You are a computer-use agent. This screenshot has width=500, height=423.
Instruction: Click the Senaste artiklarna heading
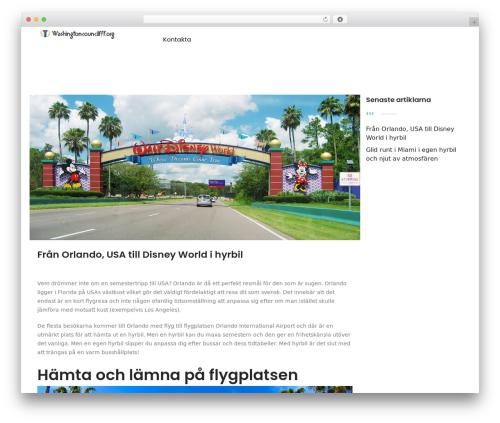click(x=398, y=100)
